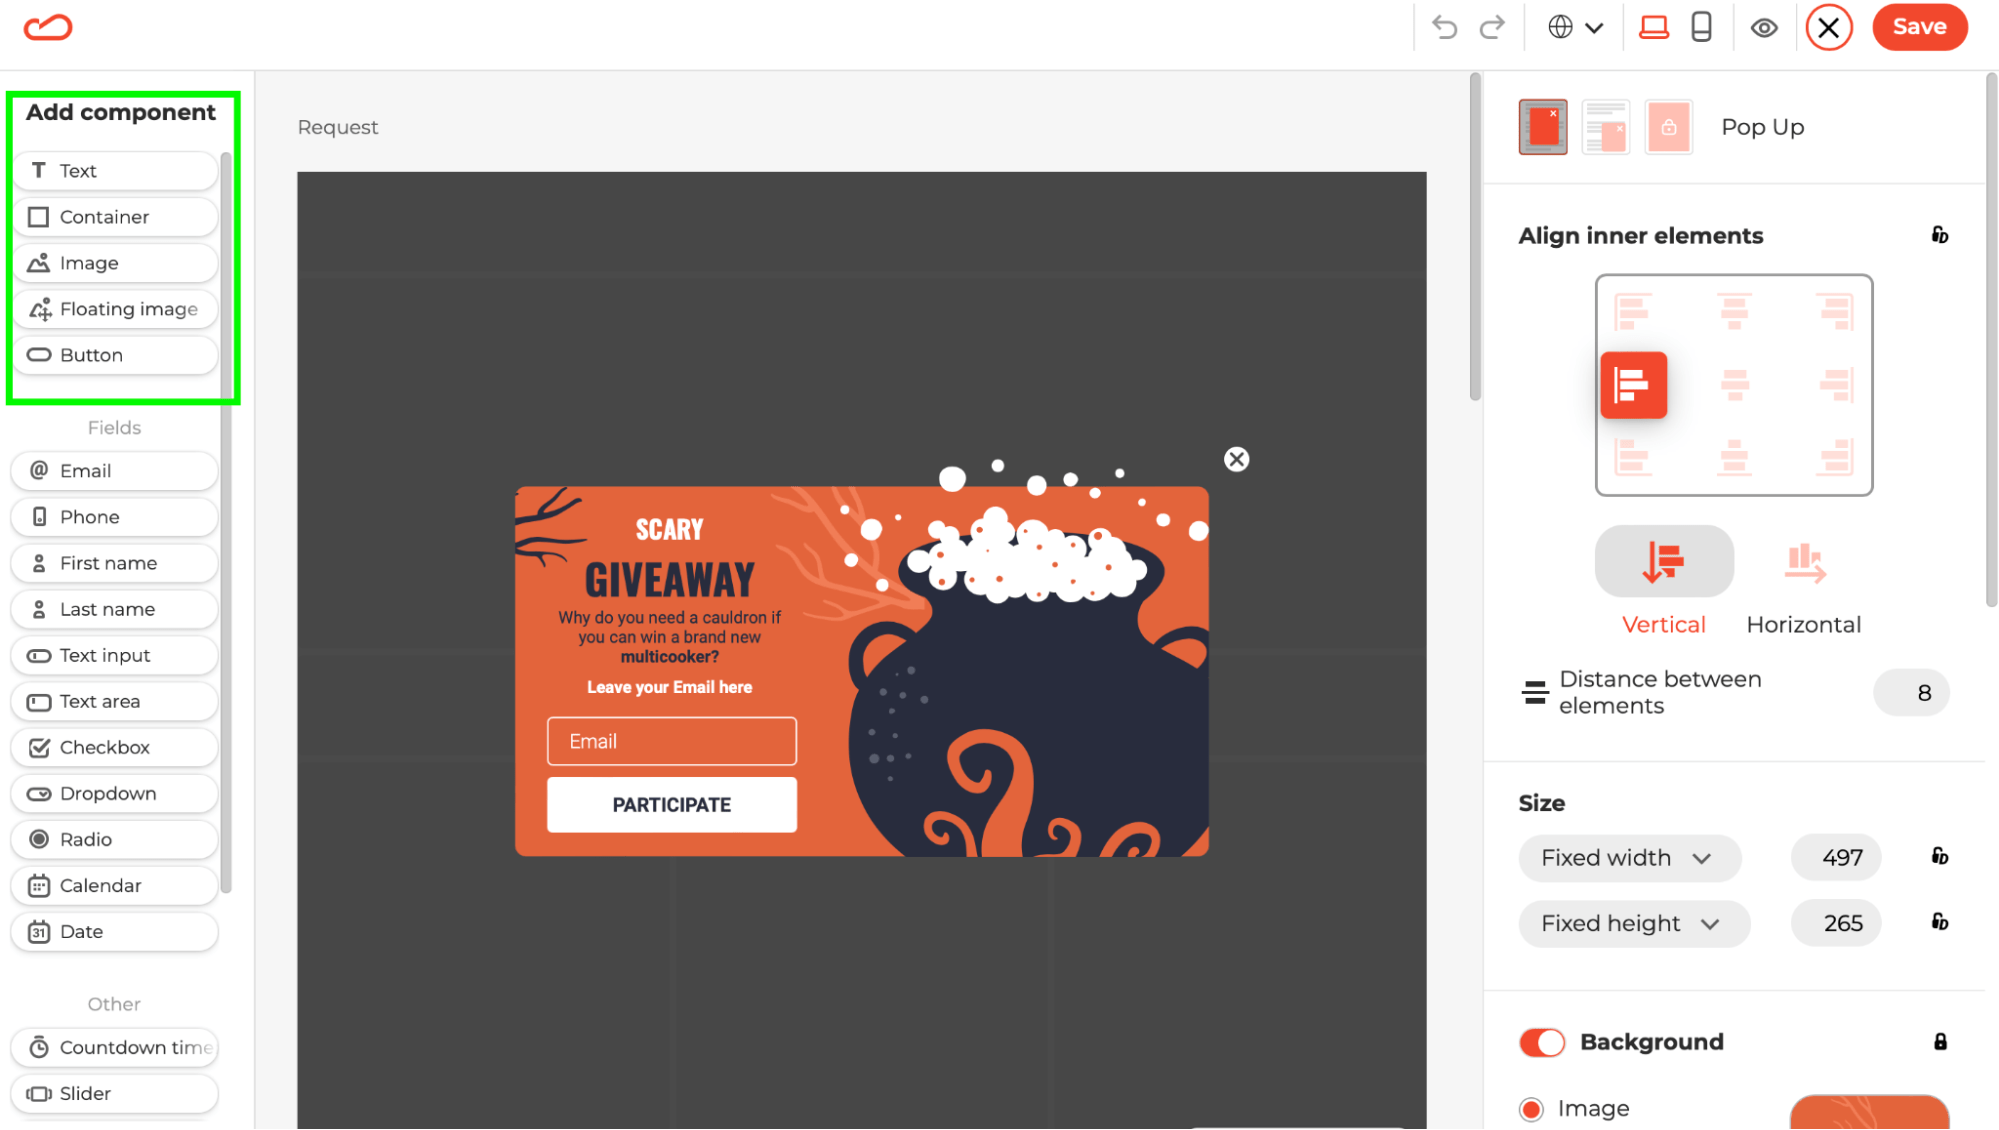Screen dimensions: 1999x1130
Task: Select the Pop Up layout type icon
Action: (1543, 127)
